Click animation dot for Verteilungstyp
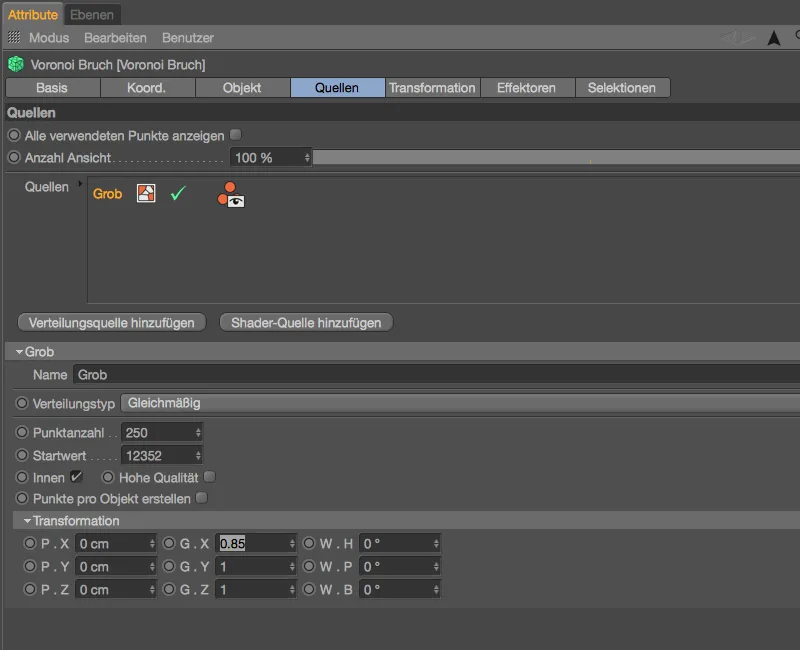The image size is (800, 650). [x=22, y=403]
